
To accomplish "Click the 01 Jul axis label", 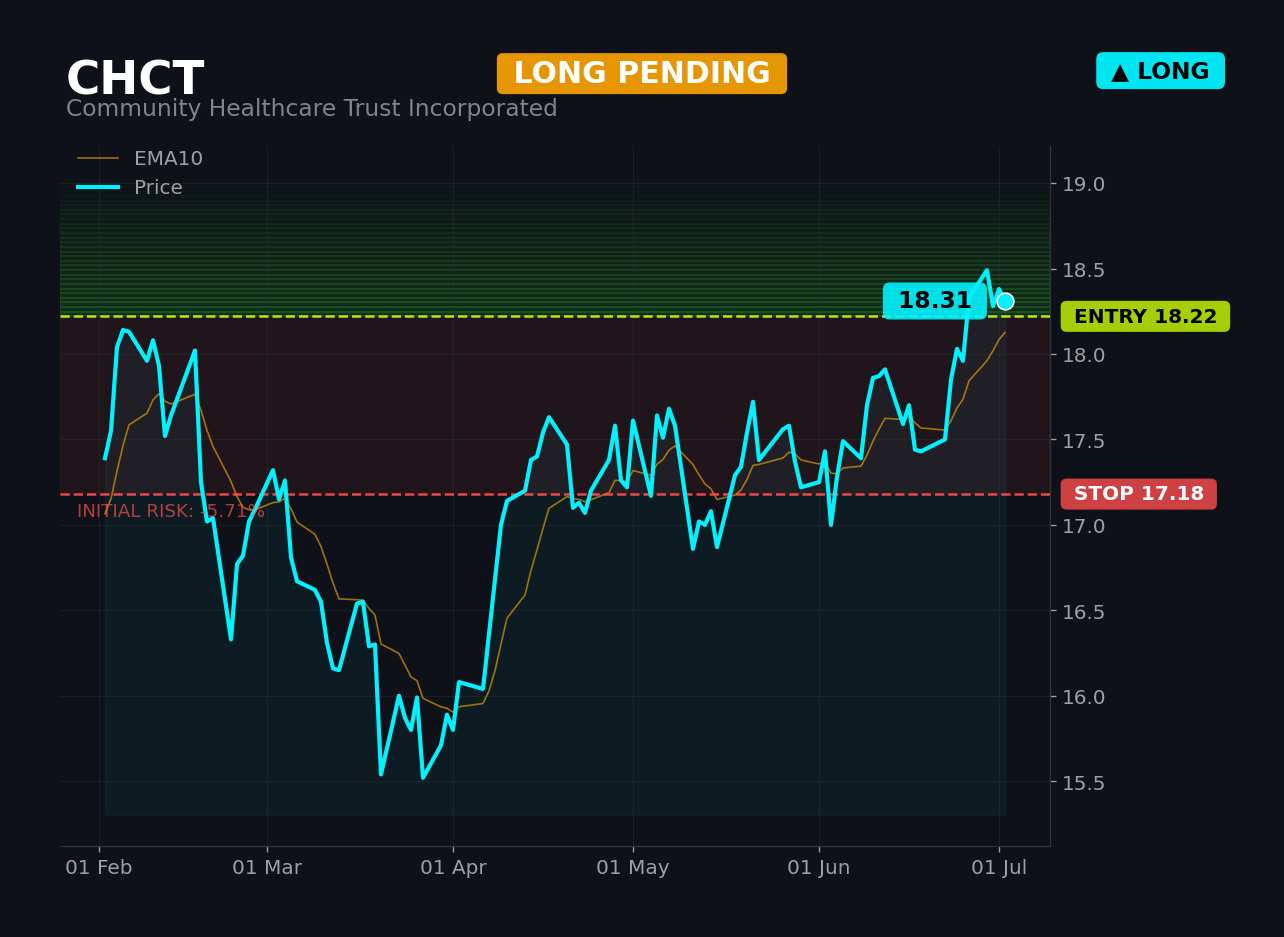I will 999,868.
